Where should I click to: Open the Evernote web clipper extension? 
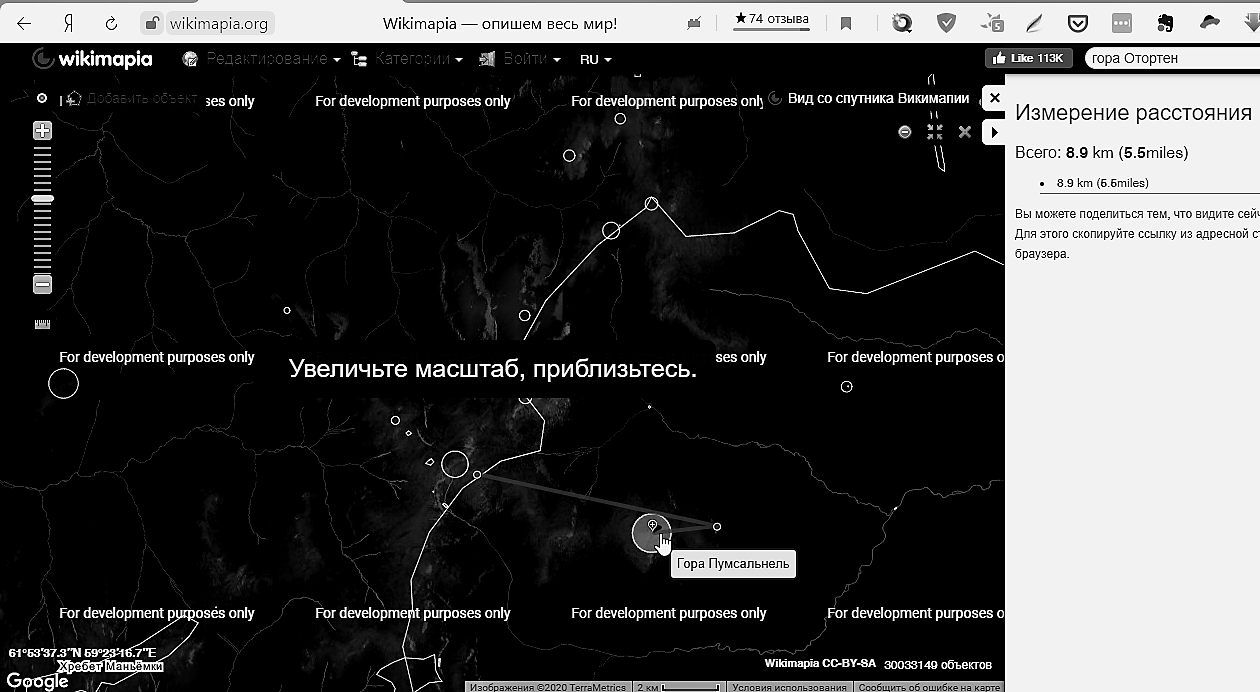(1165, 21)
